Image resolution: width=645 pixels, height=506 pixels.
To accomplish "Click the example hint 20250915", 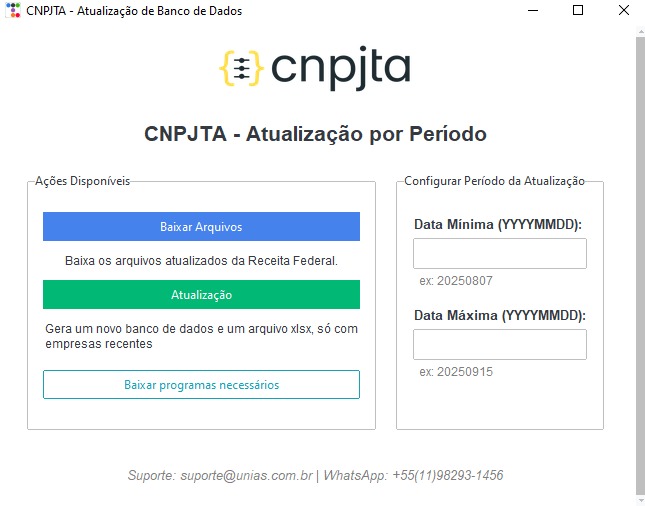I will (x=455, y=372).
